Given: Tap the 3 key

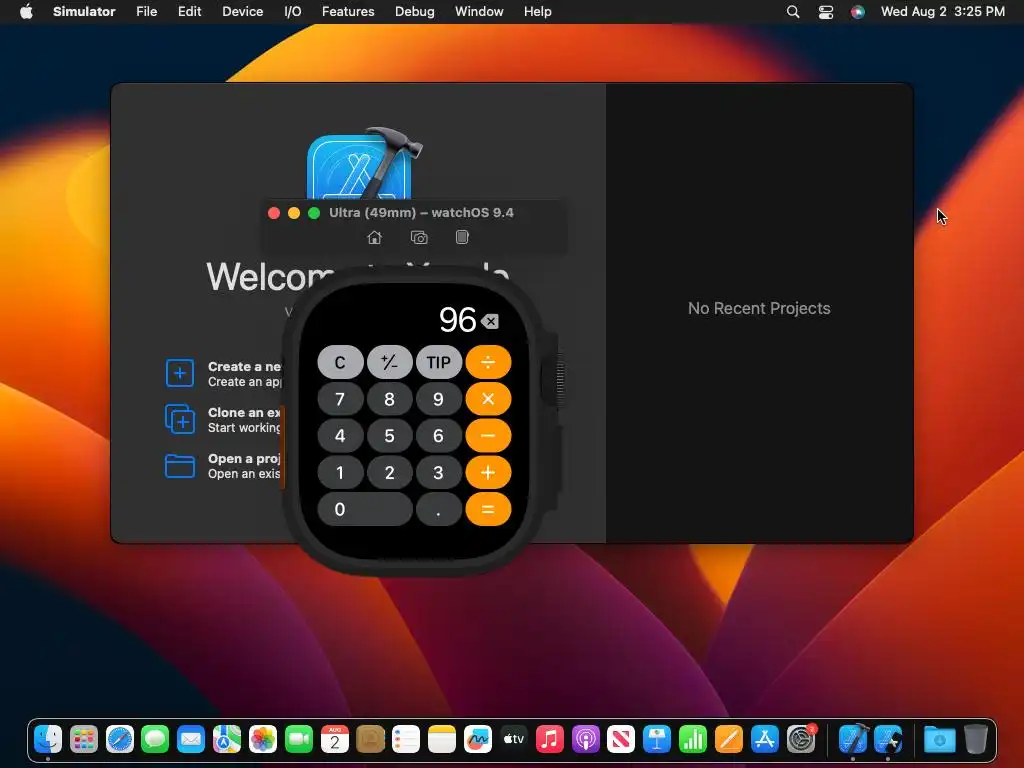Looking at the screenshot, I should click(439, 472).
